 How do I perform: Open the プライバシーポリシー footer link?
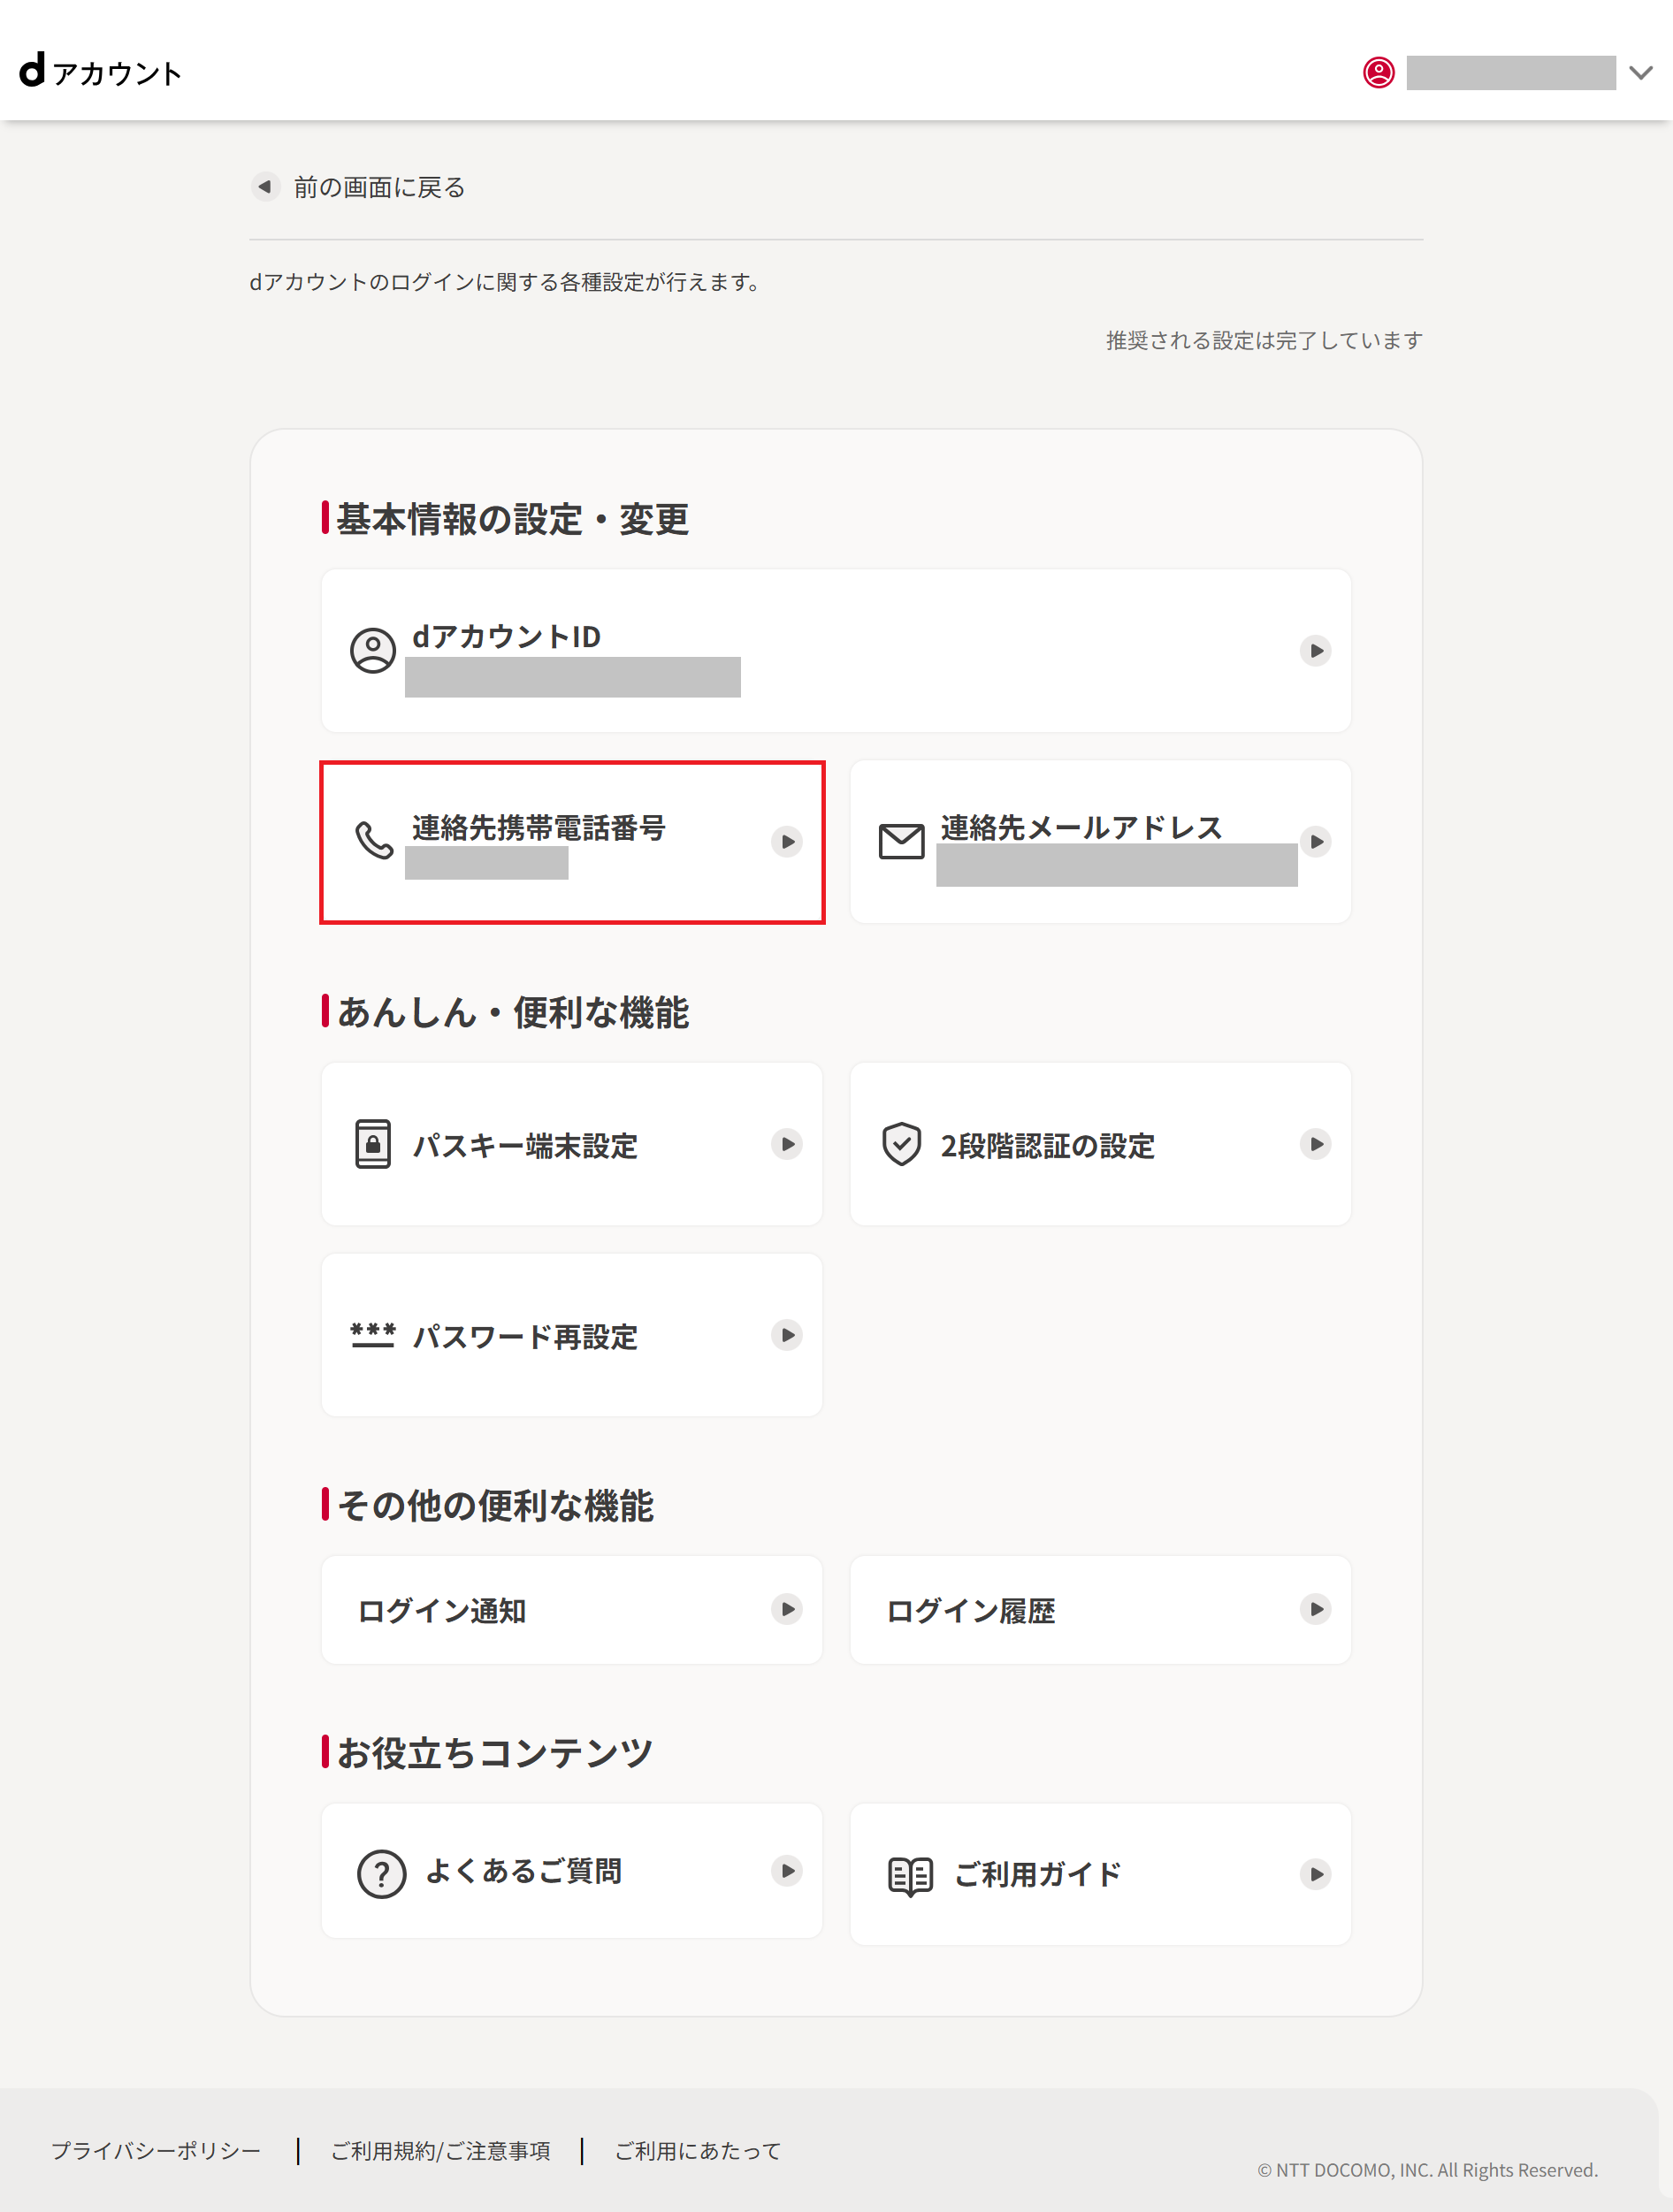click(155, 2150)
